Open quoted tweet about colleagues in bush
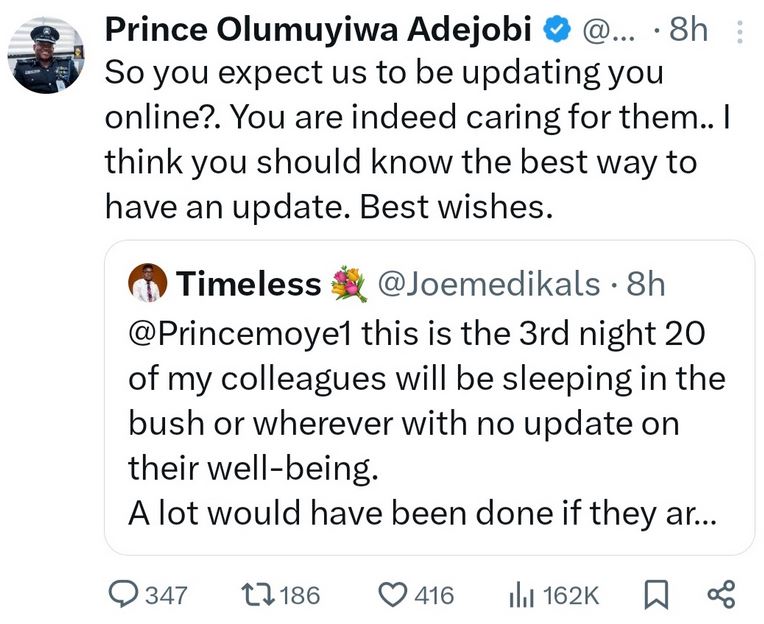Viewport: 764px width, 624px height. [428, 422]
